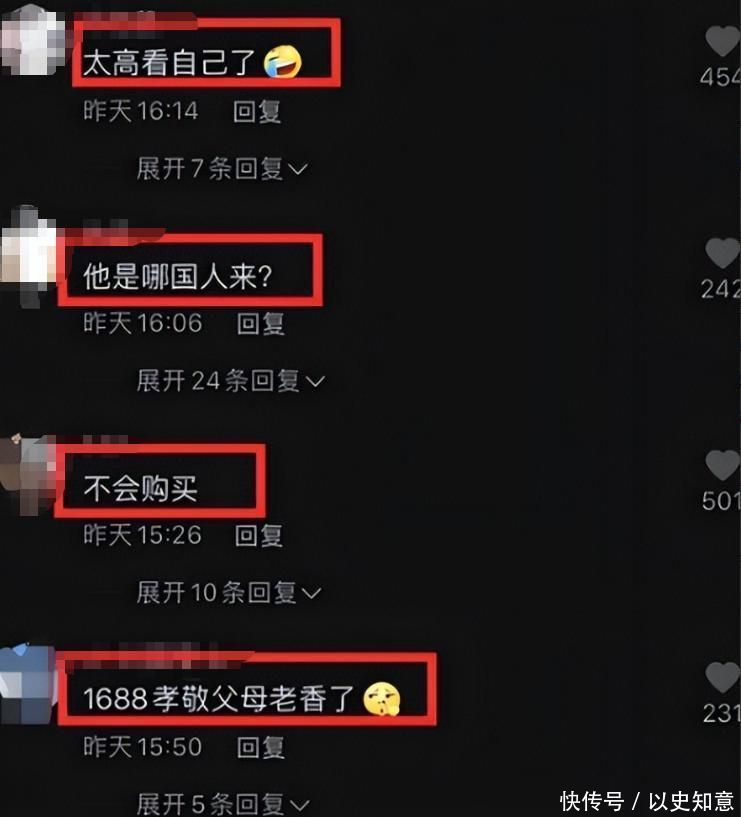Like the comment "他是哪国人来?"
Screen dimensions: 741x817
(x=723, y=253)
